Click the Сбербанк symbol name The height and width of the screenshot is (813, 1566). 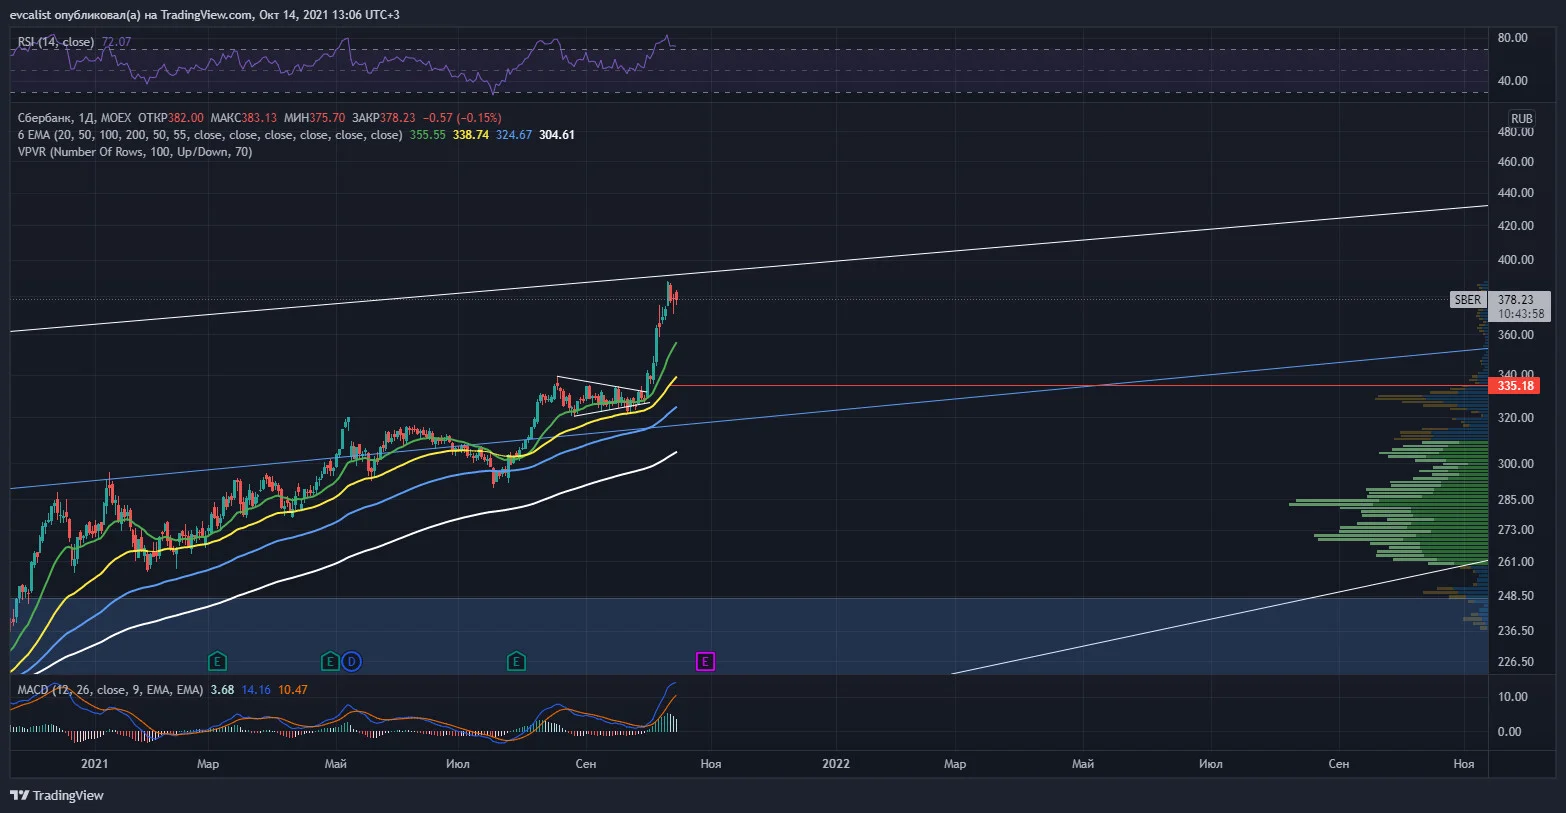pyautogui.click(x=44, y=118)
